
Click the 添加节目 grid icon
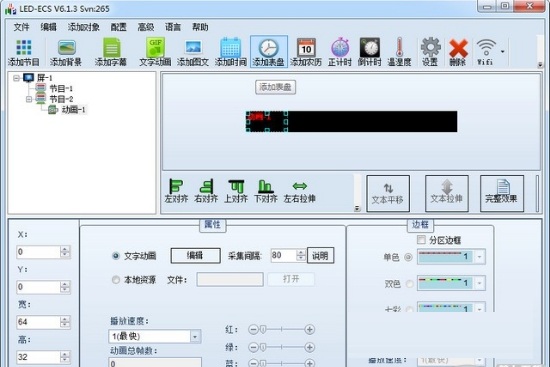24,53
